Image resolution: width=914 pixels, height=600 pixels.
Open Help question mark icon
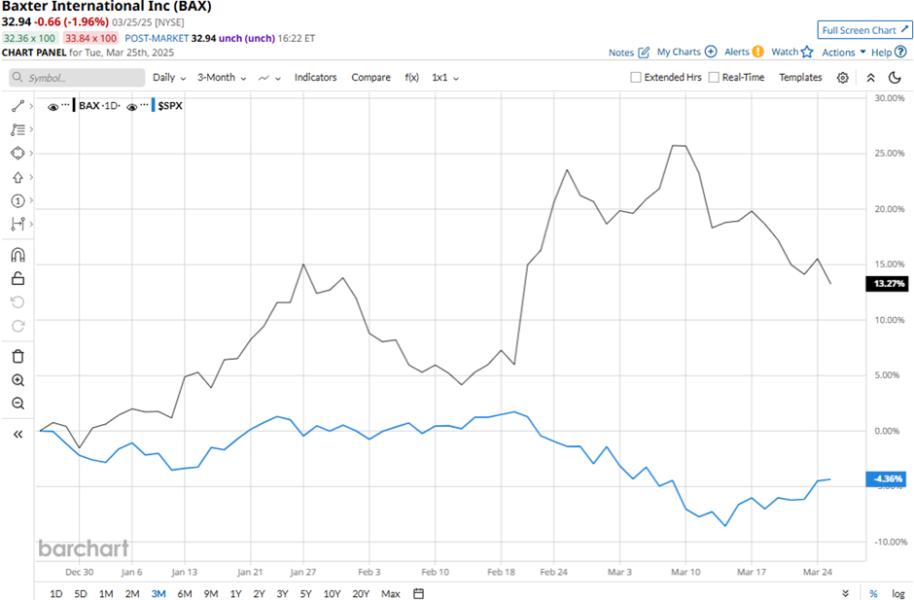901,52
